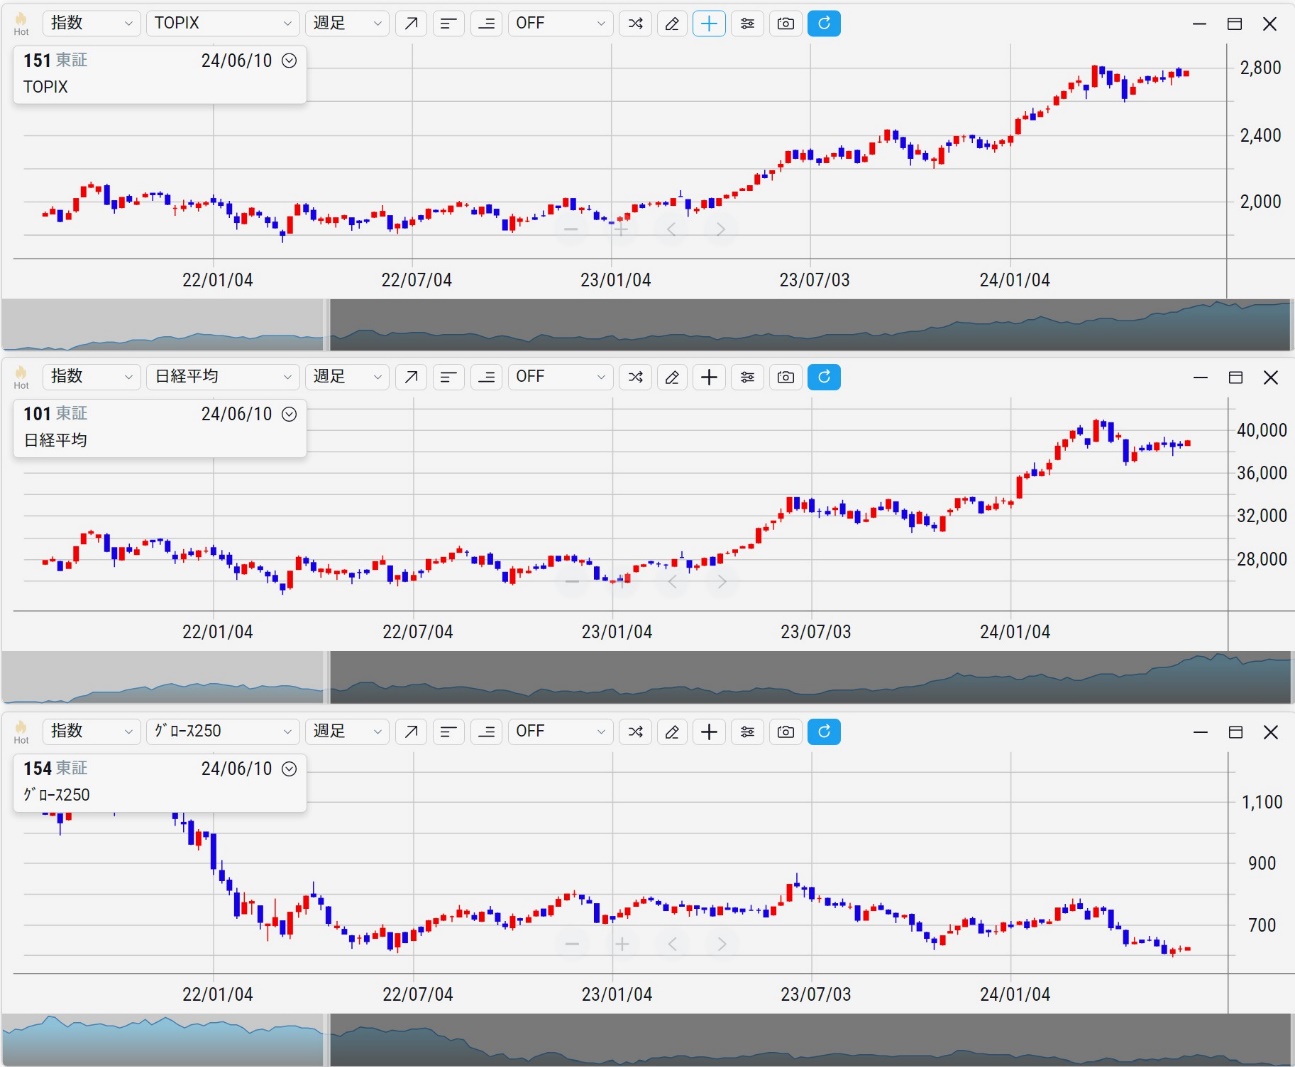Toggle the crosshair cursor in the TOPIX toolbar
The image size is (1295, 1067).
709,23
